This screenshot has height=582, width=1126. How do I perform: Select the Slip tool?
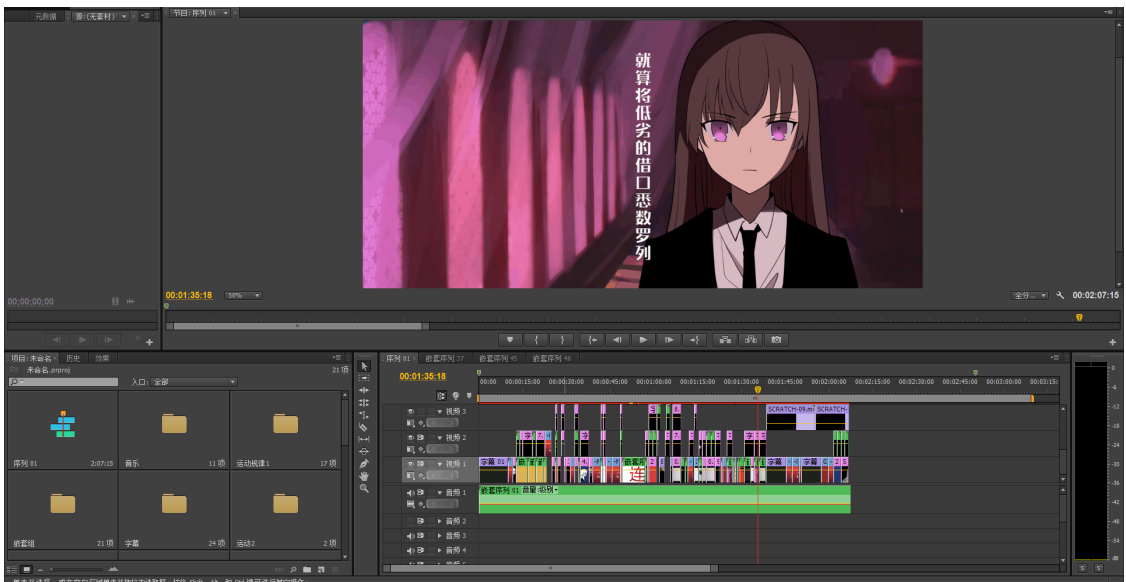(364, 439)
